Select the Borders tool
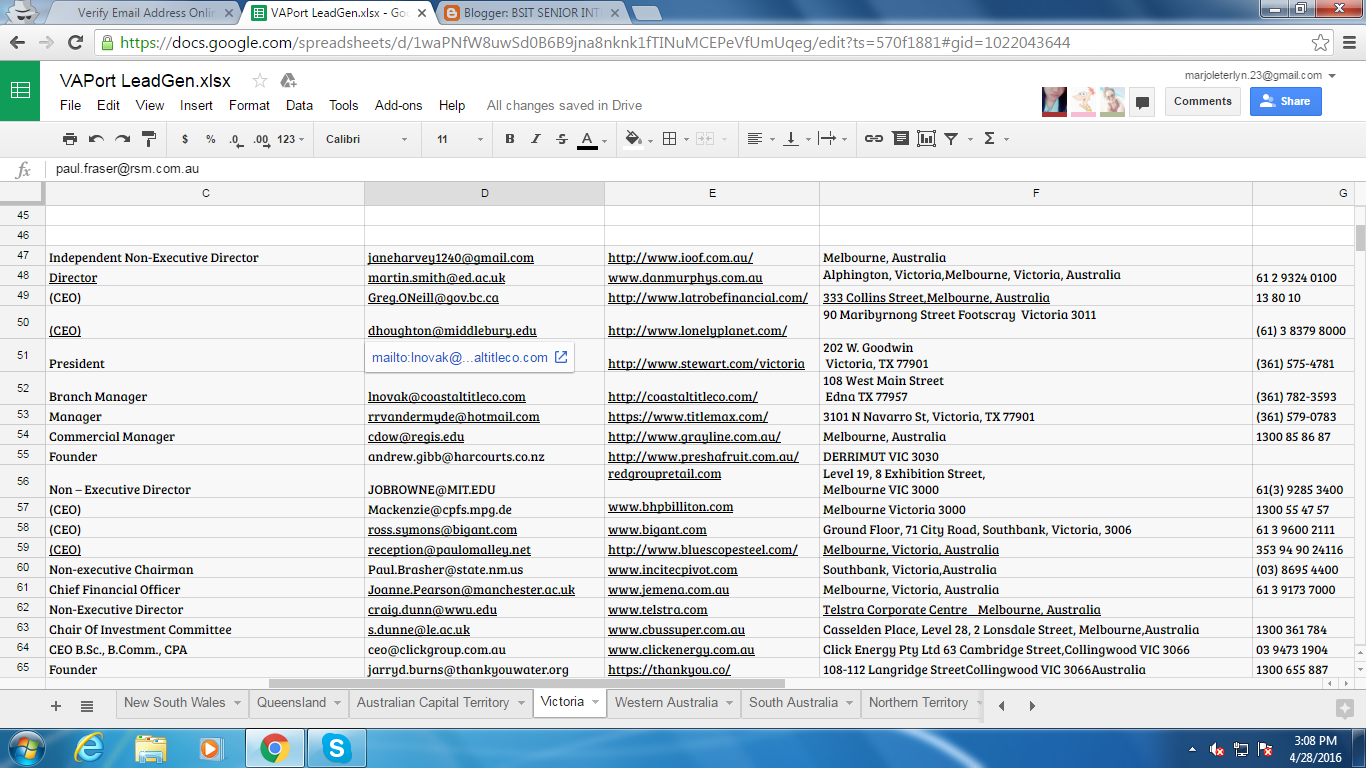This screenshot has height=768, width=1366. click(669, 139)
